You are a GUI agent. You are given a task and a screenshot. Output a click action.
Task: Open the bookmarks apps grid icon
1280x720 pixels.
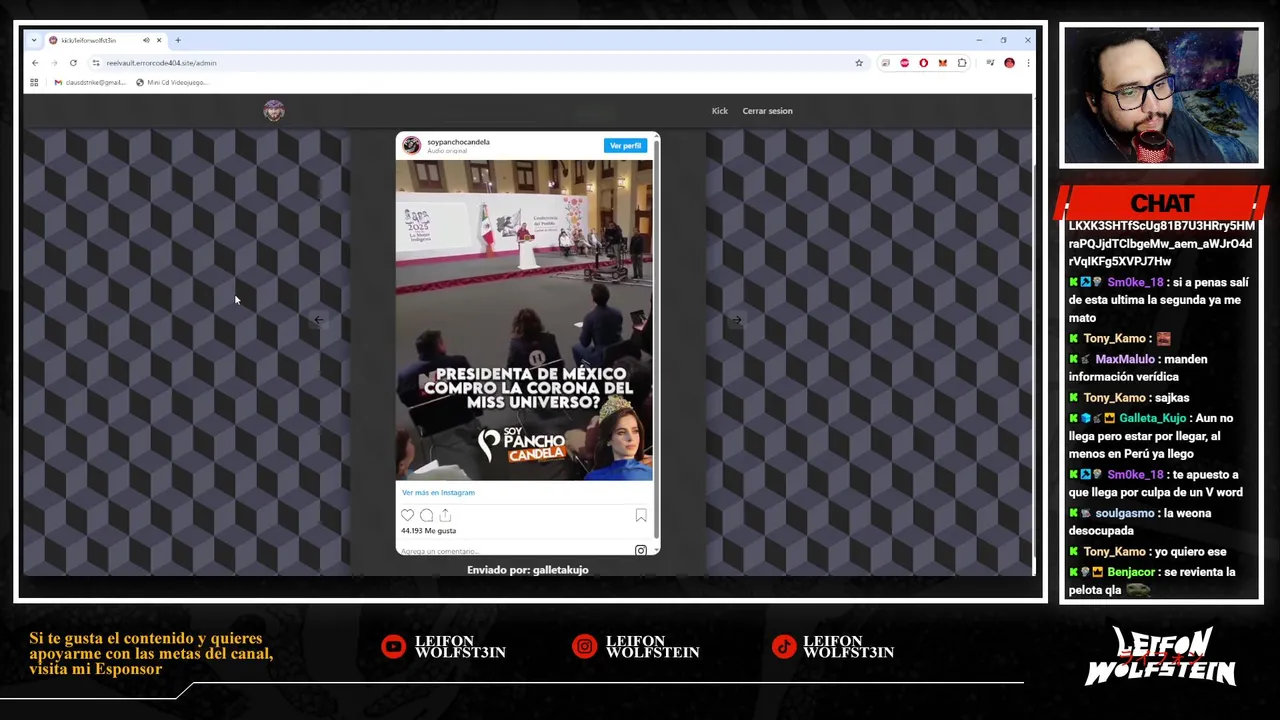point(34,82)
